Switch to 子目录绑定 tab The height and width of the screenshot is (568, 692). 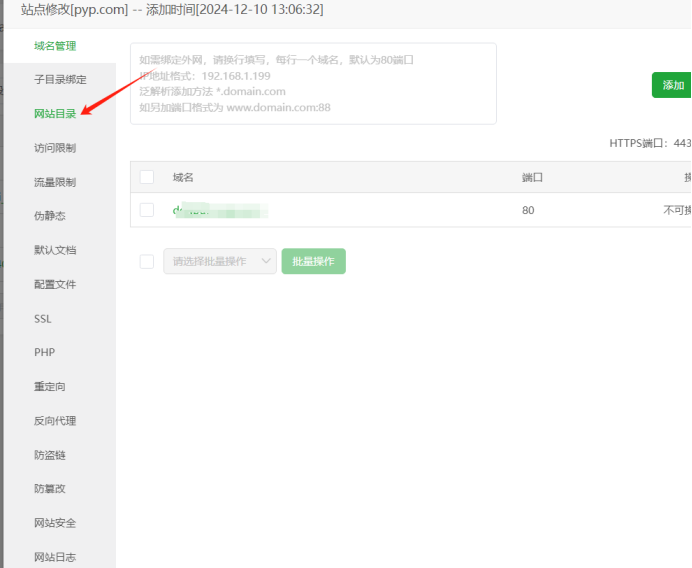(x=60, y=80)
